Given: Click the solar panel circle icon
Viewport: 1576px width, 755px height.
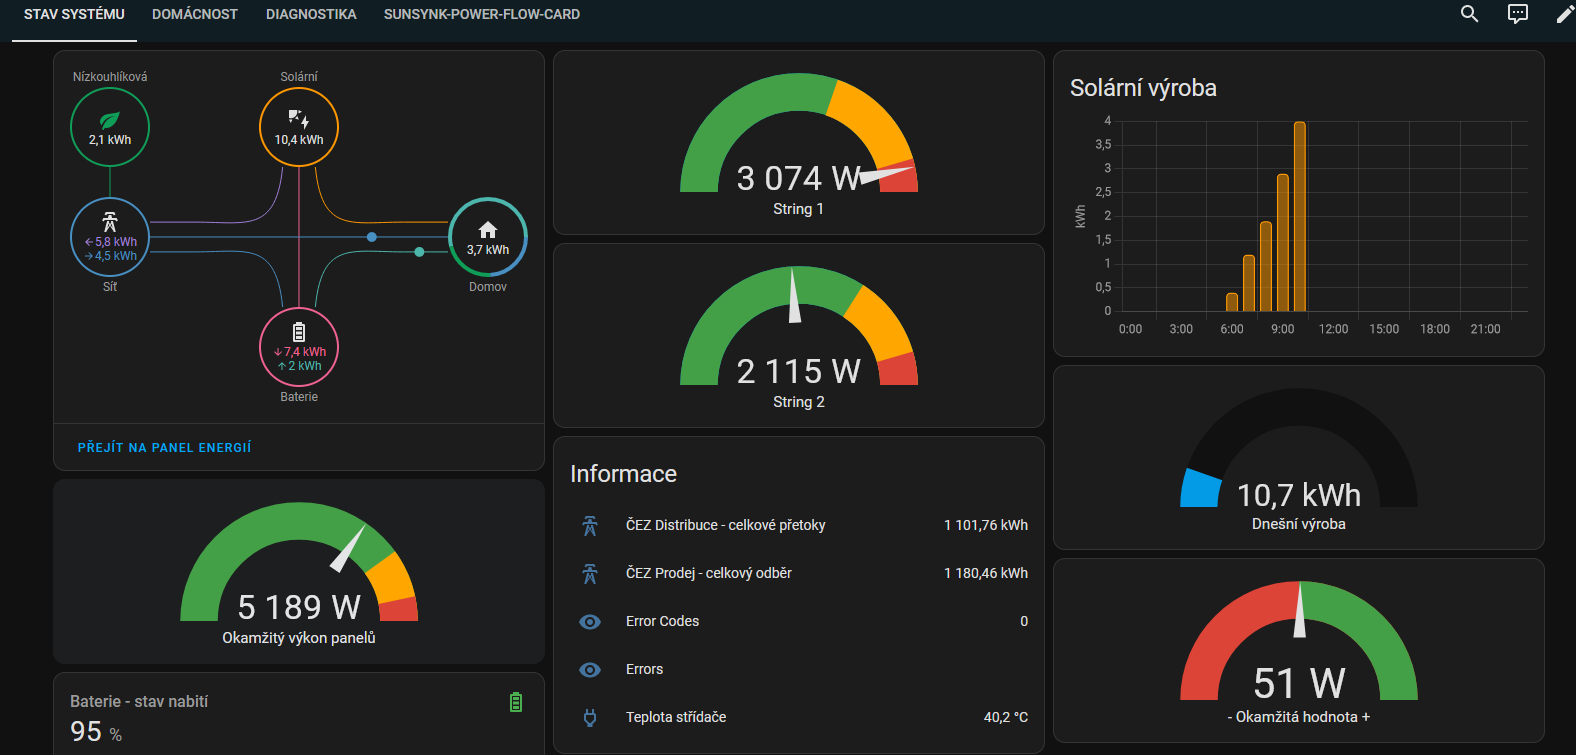Looking at the screenshot, I should (299, 127).
